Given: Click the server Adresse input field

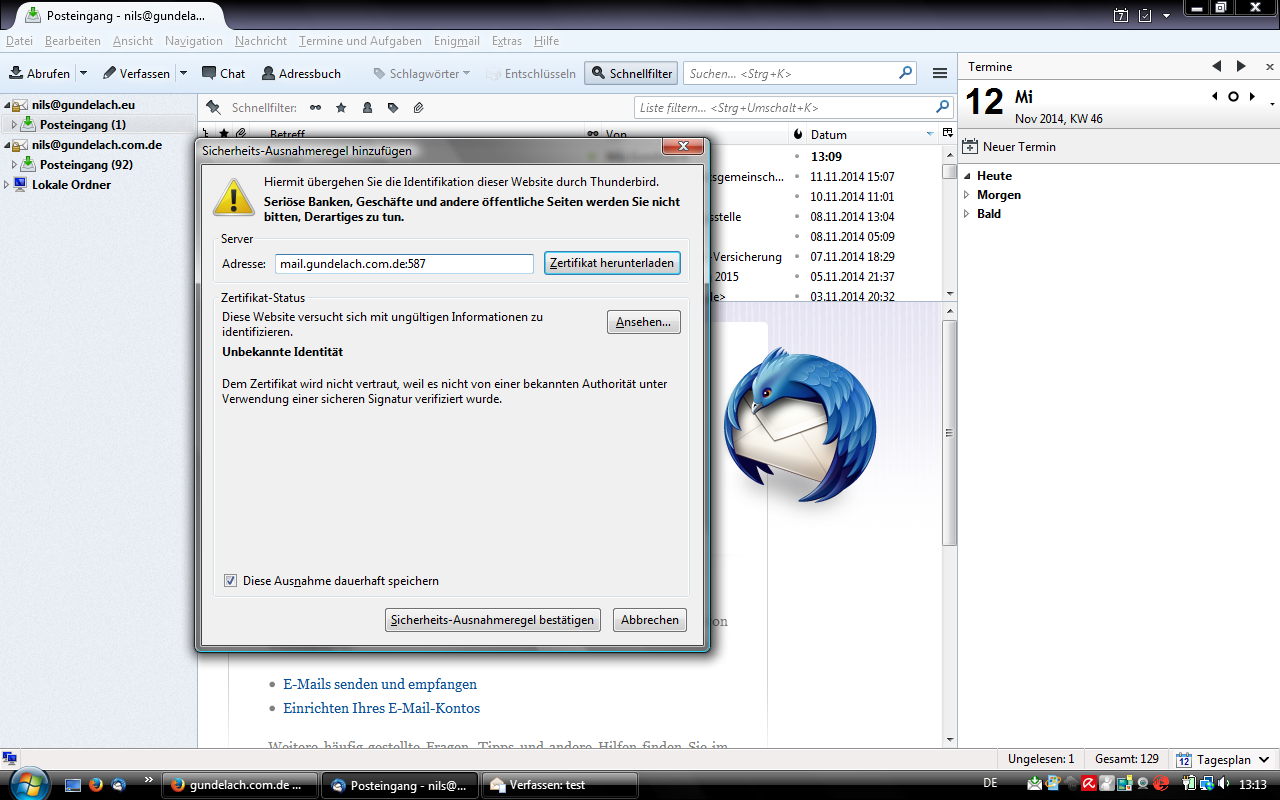Looking at the screenshot, I should [x=404, y=264].
